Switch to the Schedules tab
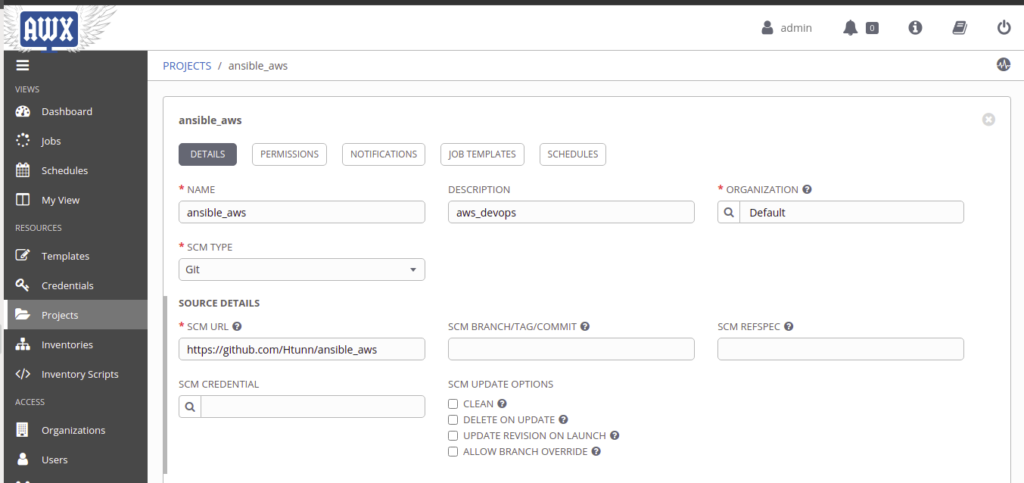The width and height of the screenshot is (1024, 483). click(x=573, y=154)
